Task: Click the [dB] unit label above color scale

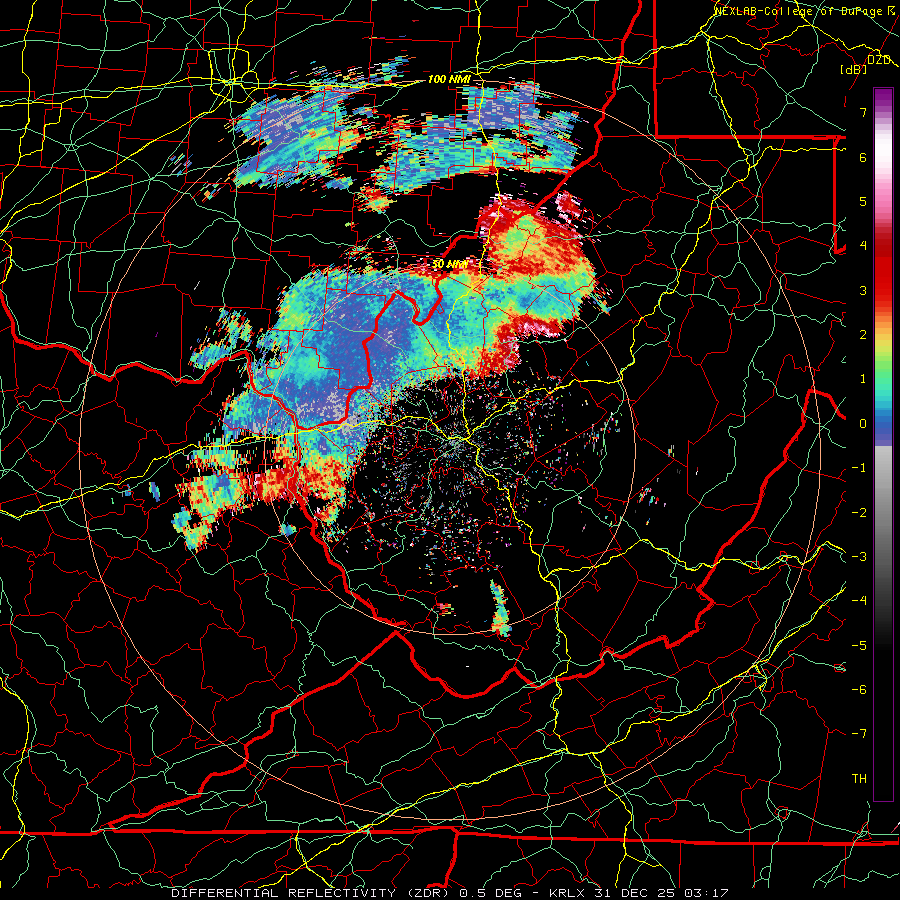Action: 854,69
